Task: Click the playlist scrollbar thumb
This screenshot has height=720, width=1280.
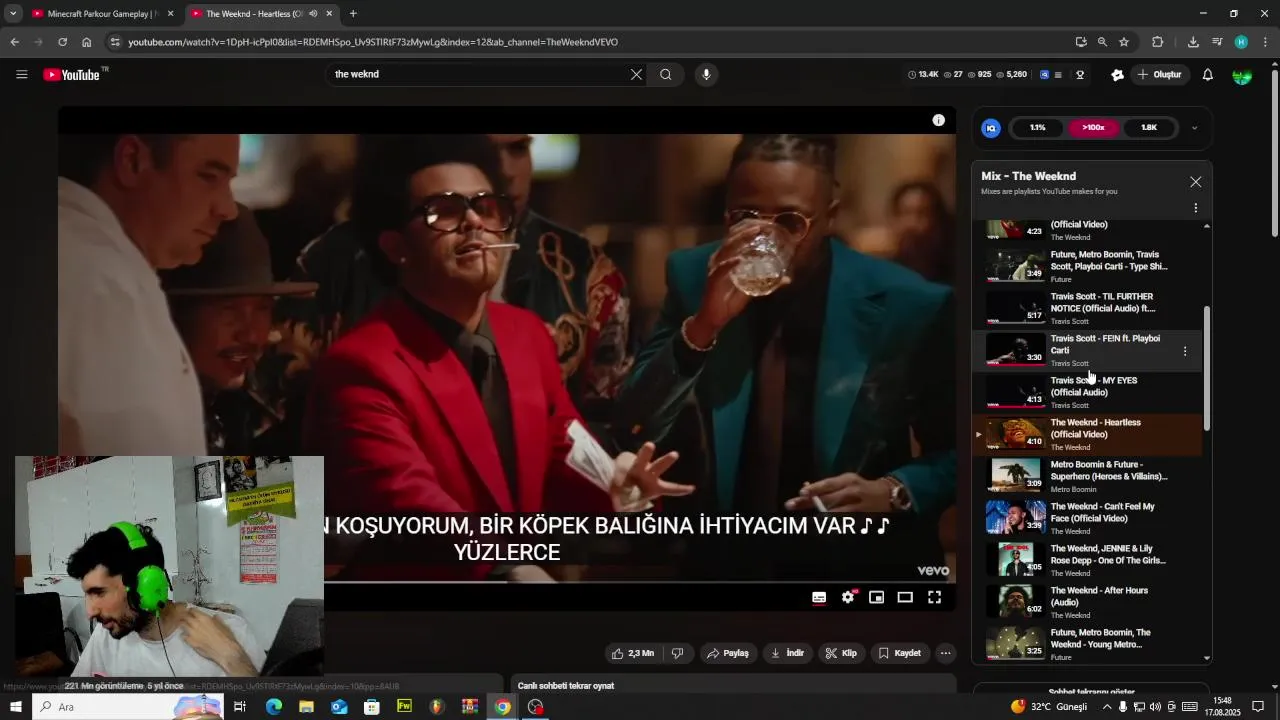Action: (x=1207, y=368)
